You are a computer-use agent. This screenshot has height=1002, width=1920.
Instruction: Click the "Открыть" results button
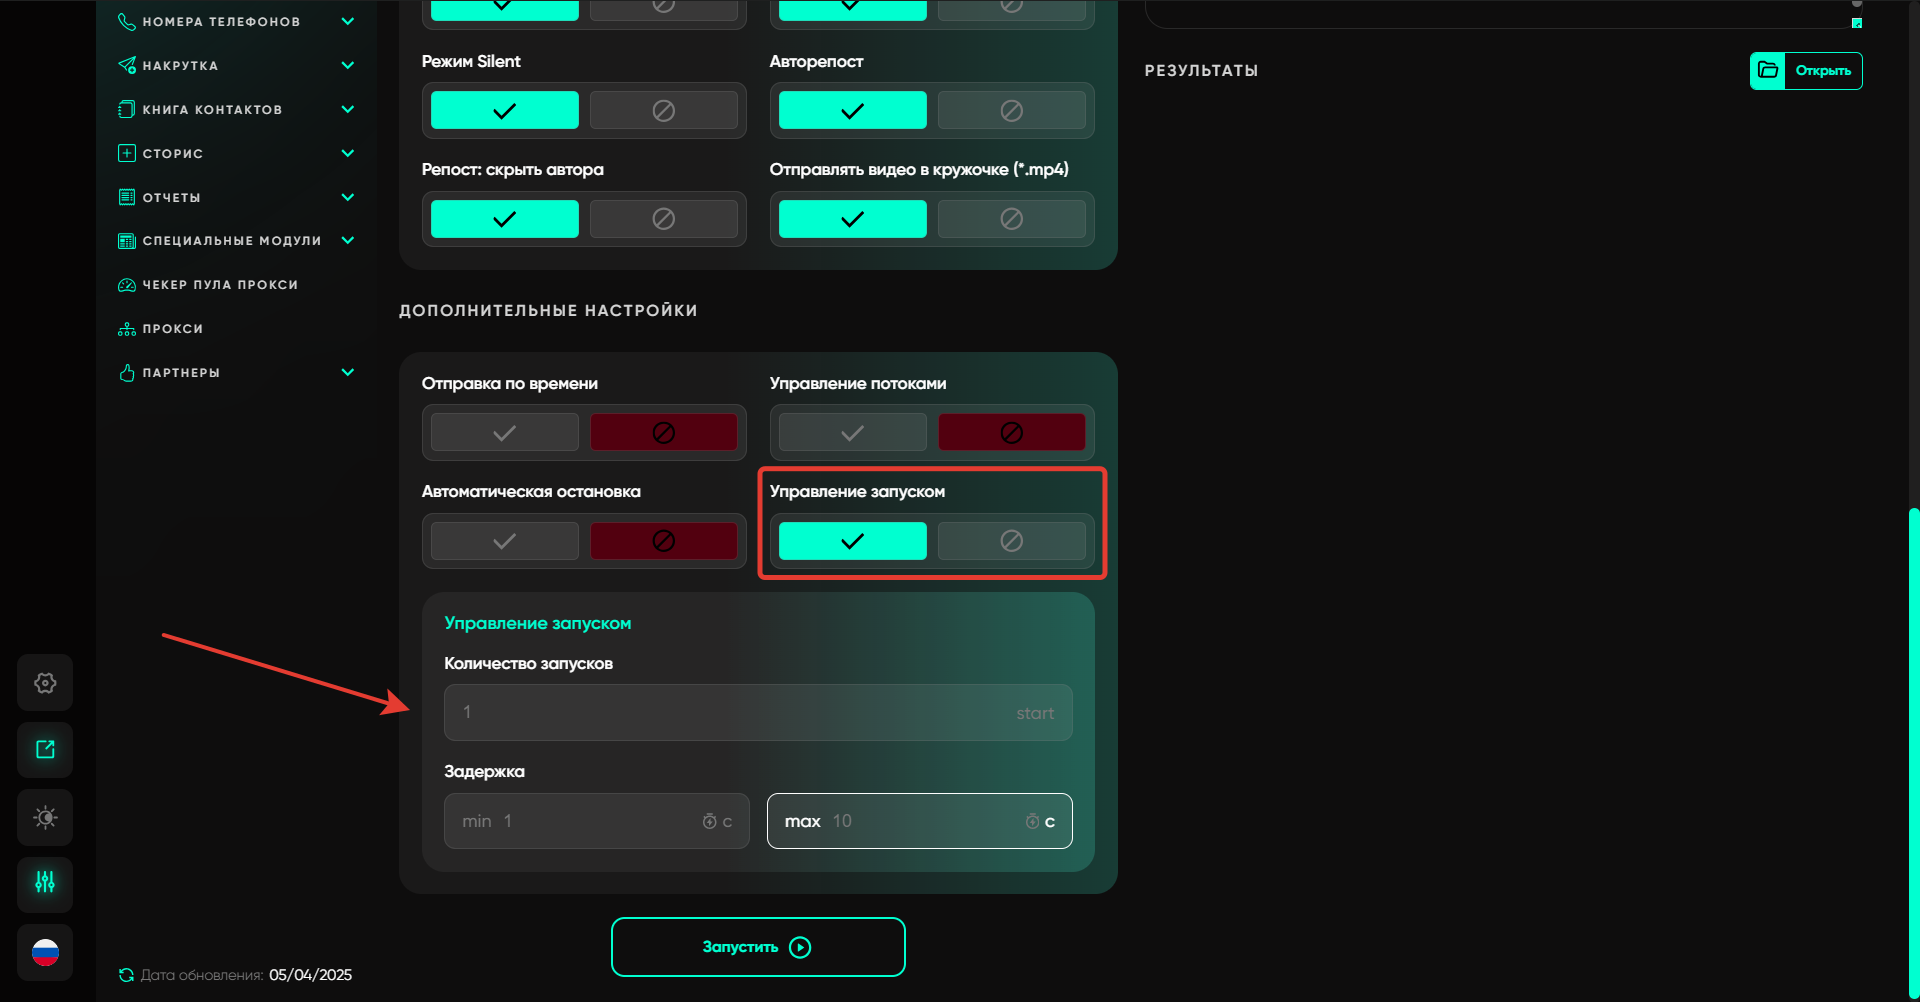coord(1806,71)
